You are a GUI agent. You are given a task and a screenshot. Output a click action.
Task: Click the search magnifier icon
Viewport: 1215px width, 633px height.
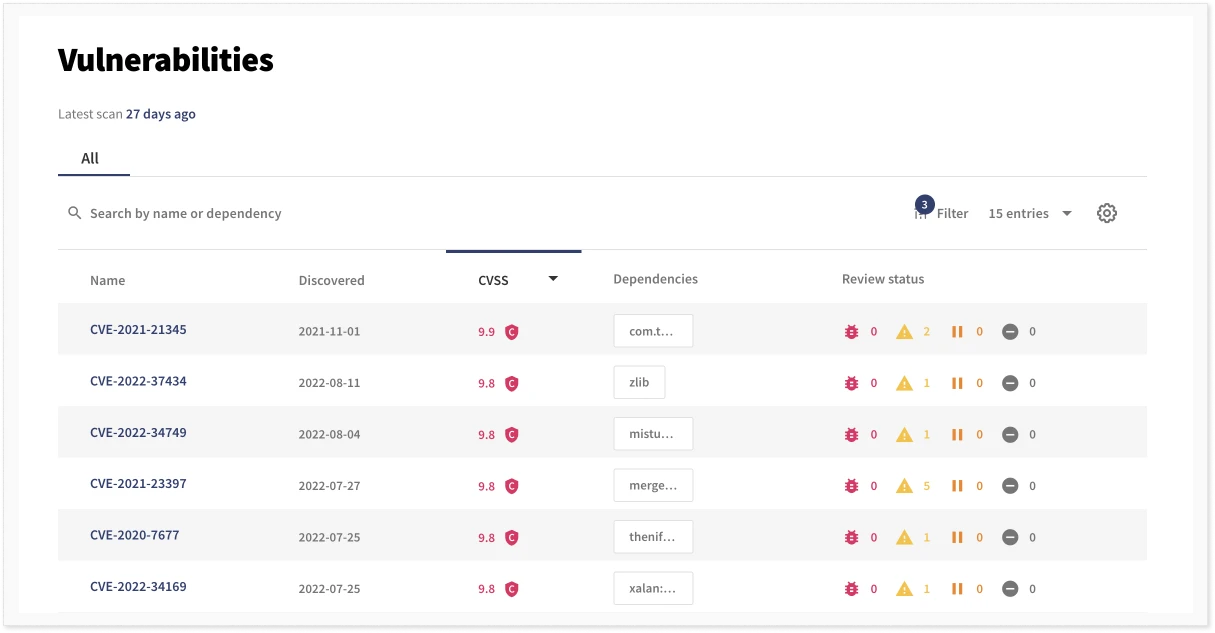click(x=74, y=213)
